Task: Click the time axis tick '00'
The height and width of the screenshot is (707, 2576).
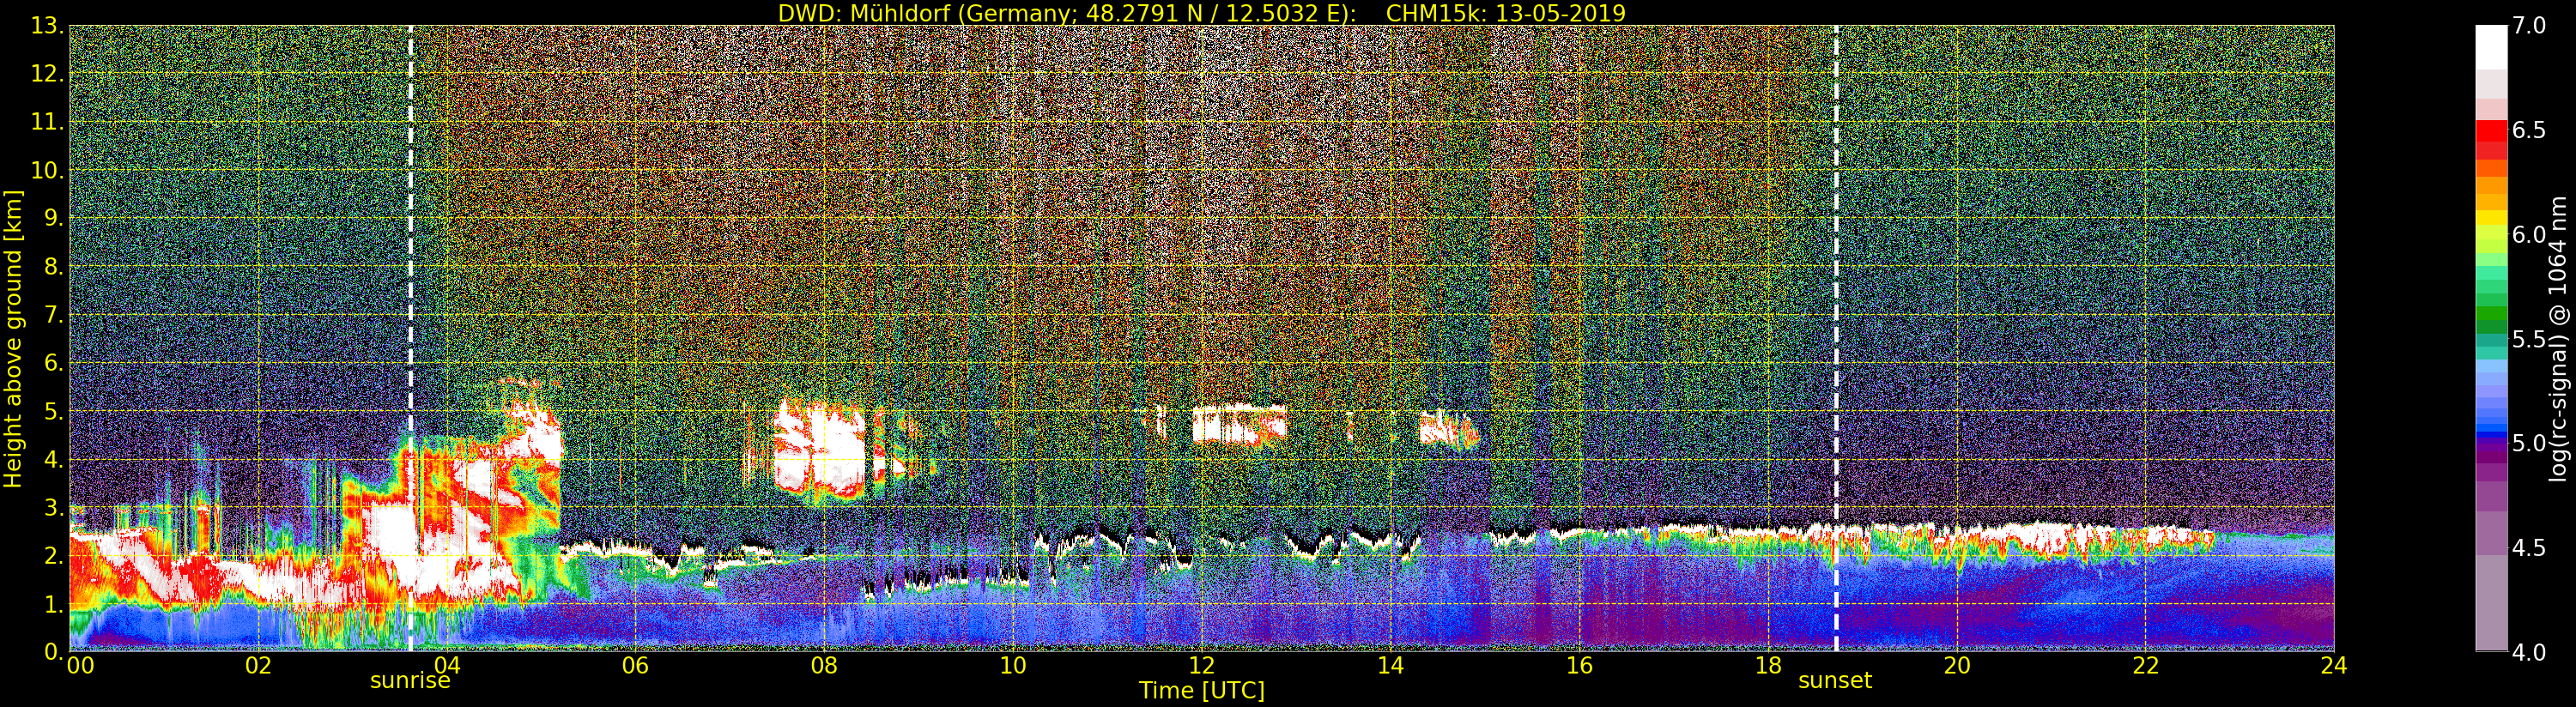Action: coord(80,666)
